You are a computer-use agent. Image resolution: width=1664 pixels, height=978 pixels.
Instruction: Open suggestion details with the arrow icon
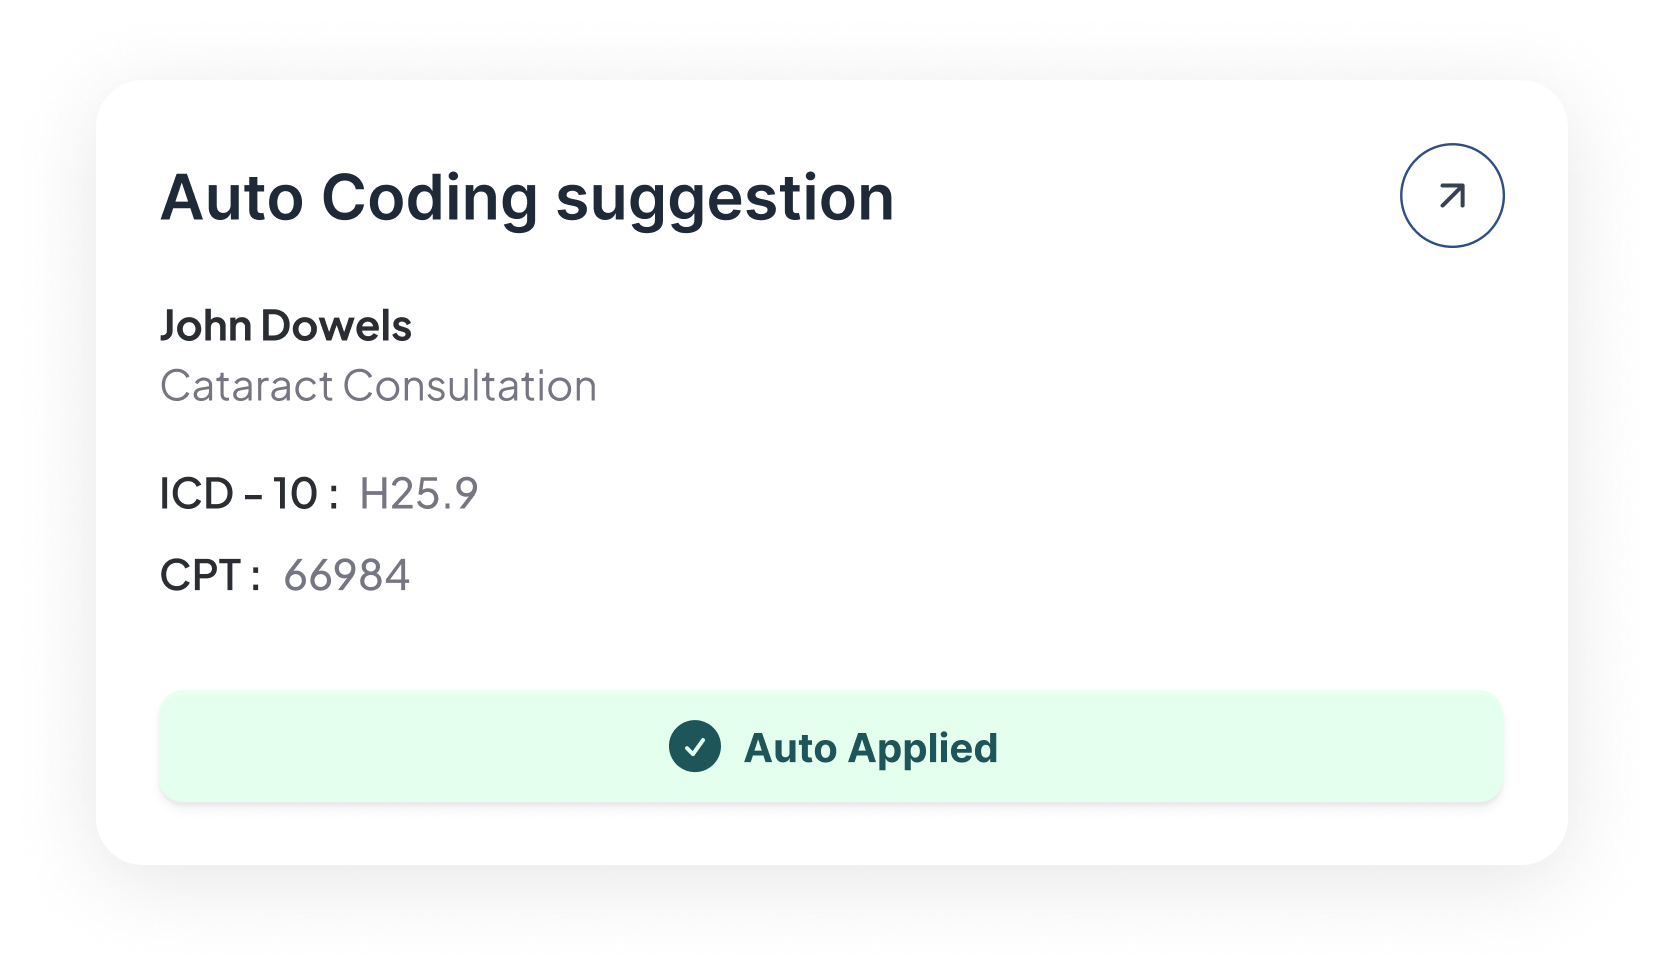[1452, 196]
